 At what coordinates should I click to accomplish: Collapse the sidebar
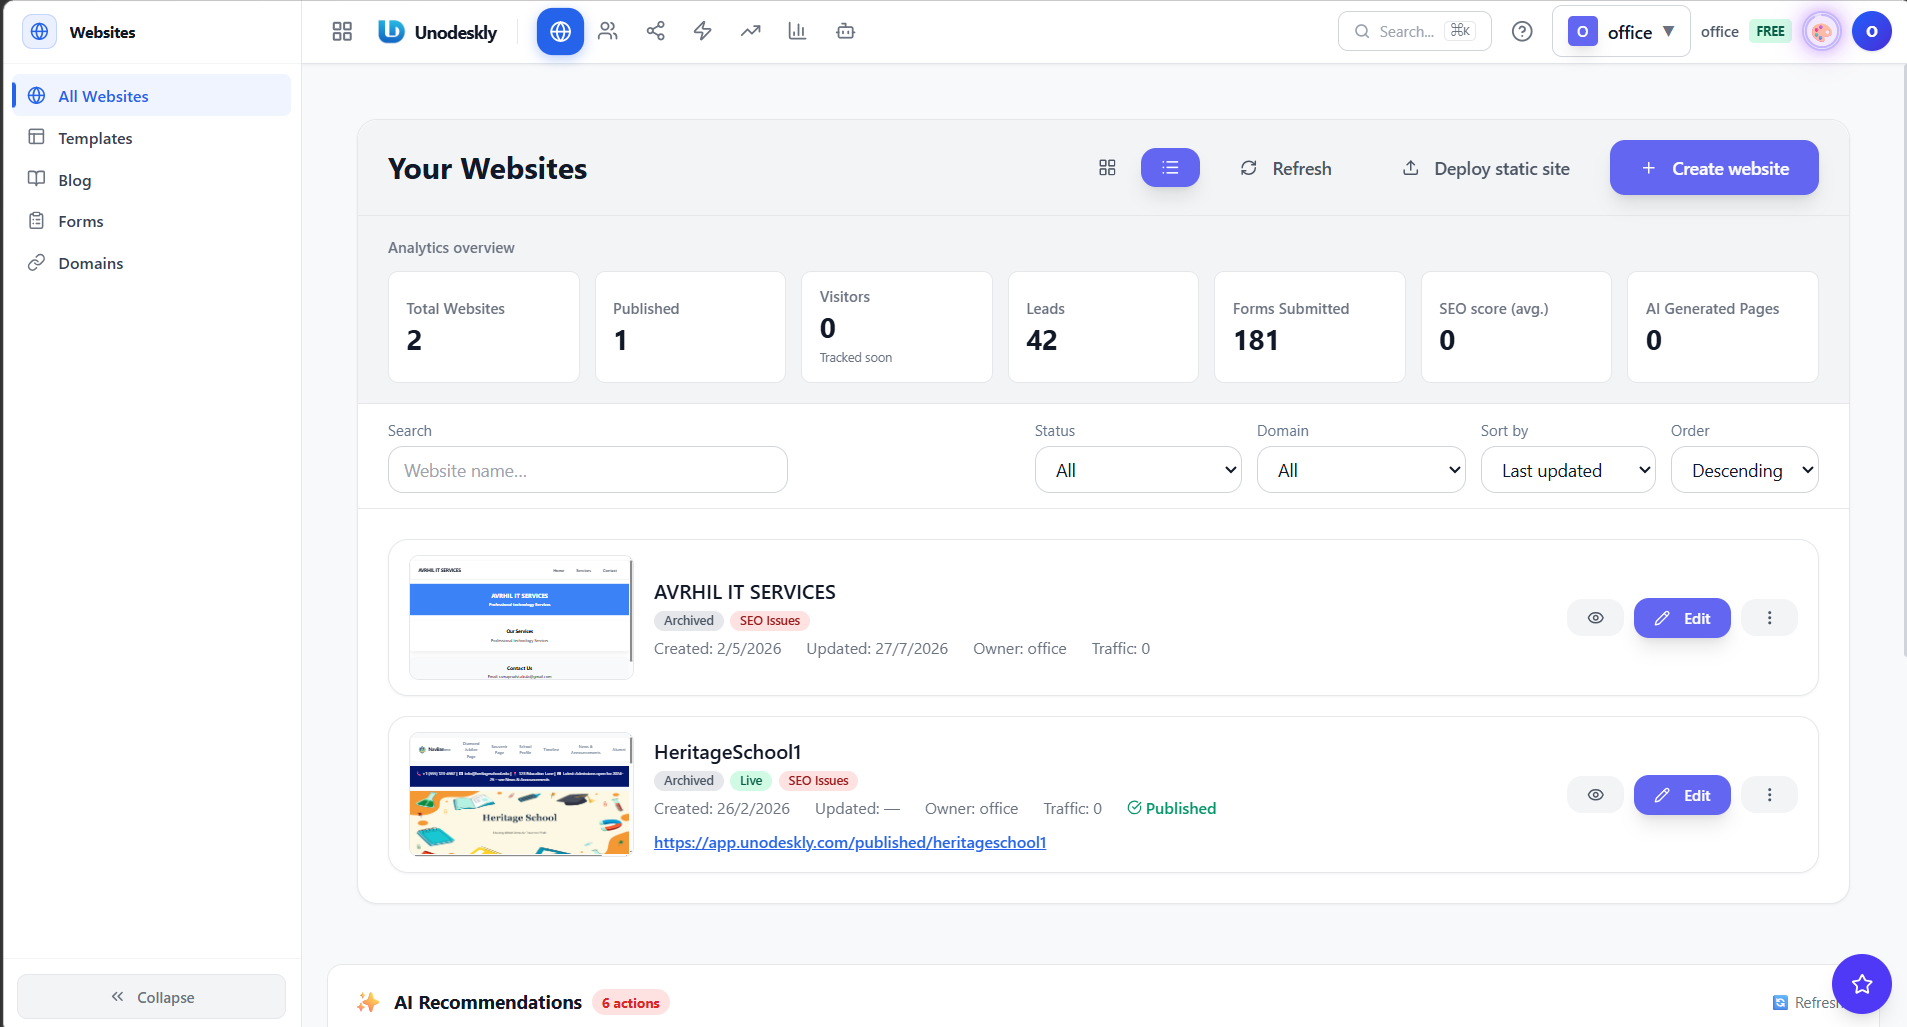click(152, 997)
